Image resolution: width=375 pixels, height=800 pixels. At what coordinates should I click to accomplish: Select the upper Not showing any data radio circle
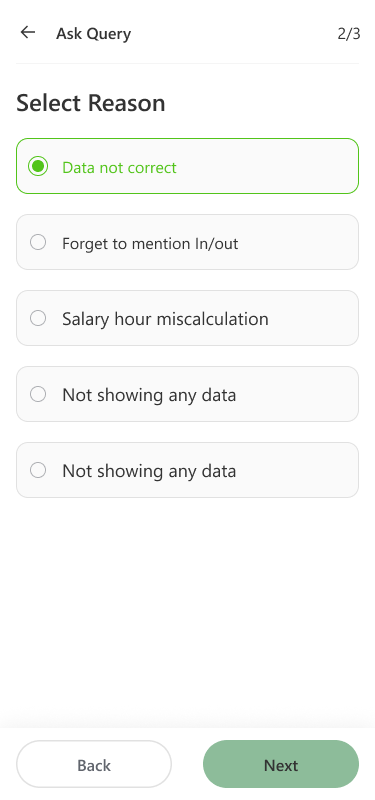38,394
